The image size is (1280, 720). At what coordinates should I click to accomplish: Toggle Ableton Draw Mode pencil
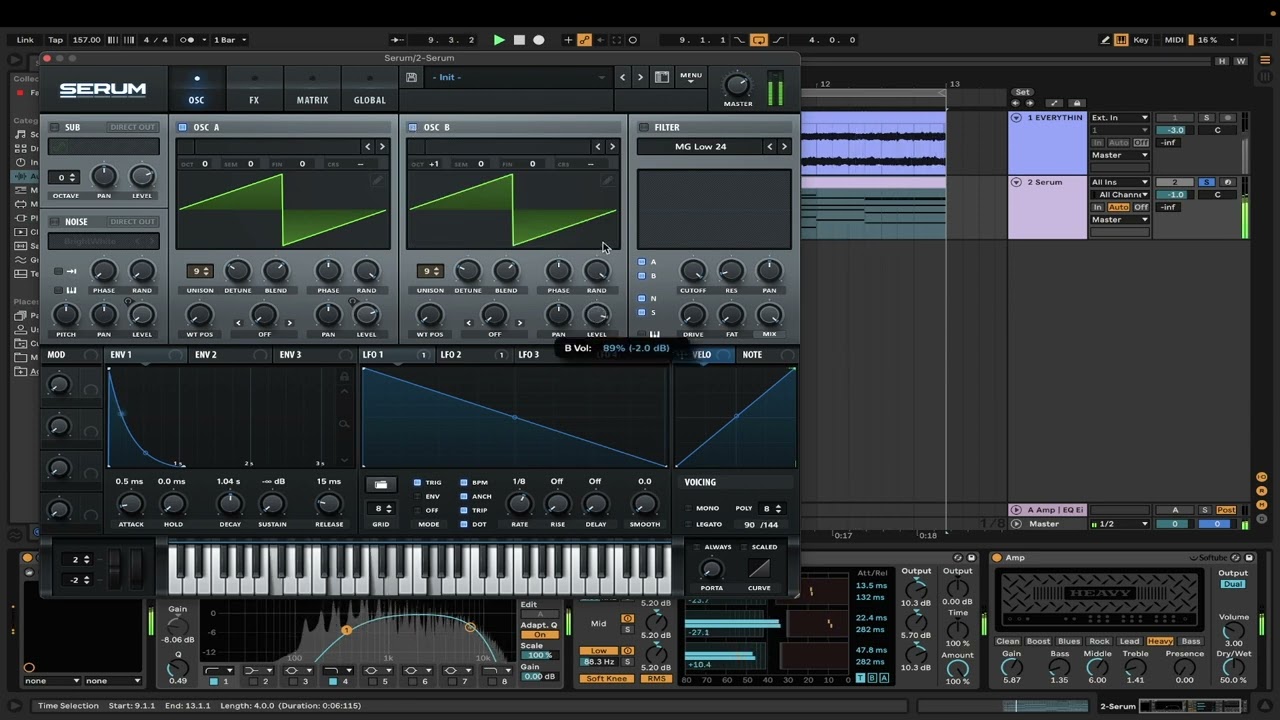pos(1106,40)
